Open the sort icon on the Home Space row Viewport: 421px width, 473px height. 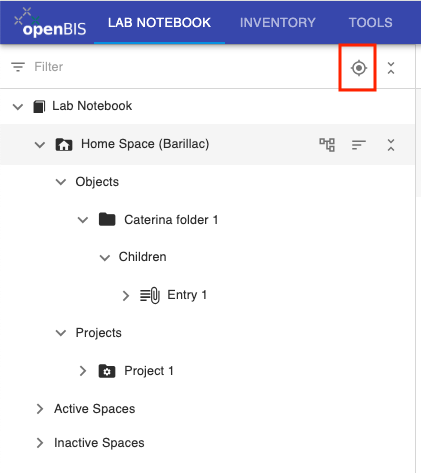[359, 145]
